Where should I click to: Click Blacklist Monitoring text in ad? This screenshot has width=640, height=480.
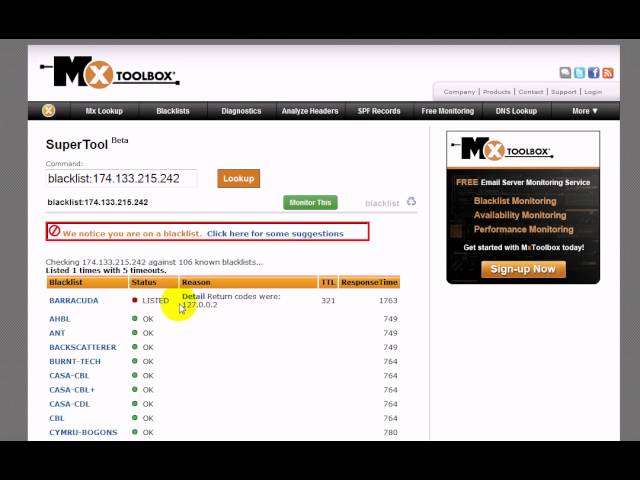[x=515, y=201]
